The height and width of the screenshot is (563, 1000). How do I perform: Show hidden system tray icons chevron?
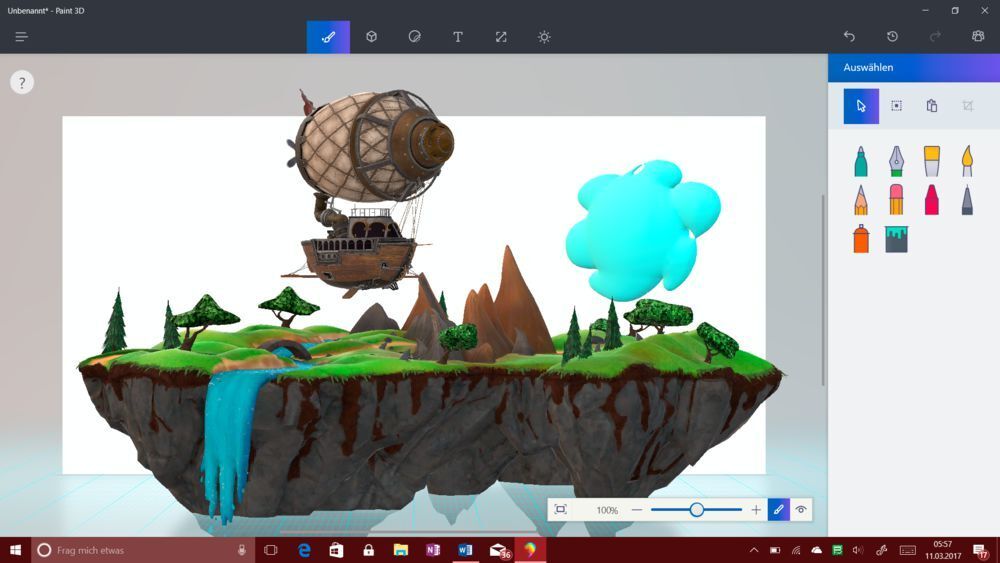(754, 550)
